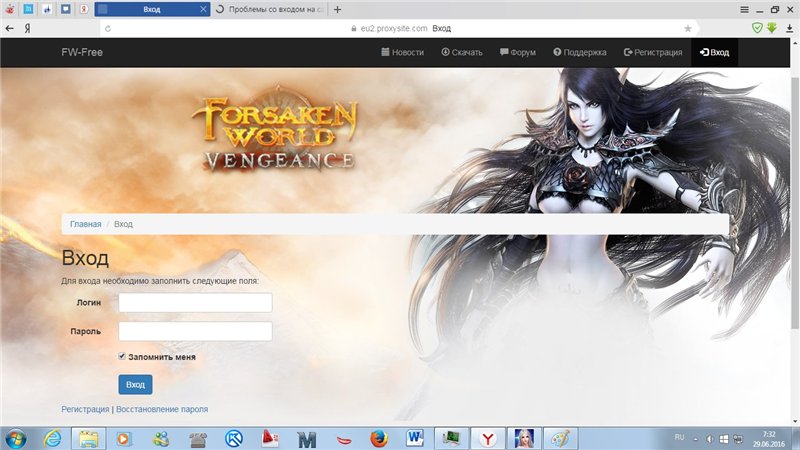Open the 'M' taskbar icon

tap(307, 439)
